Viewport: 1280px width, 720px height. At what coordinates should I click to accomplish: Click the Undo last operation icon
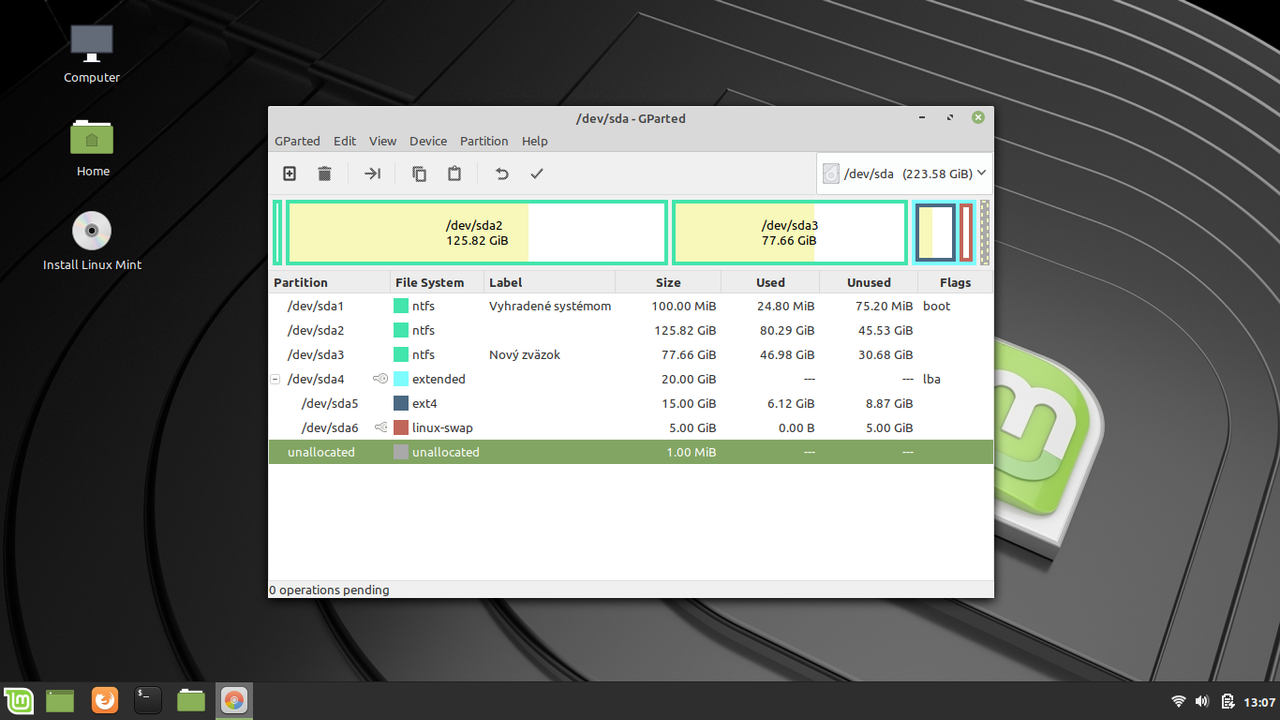pos(502,174)
